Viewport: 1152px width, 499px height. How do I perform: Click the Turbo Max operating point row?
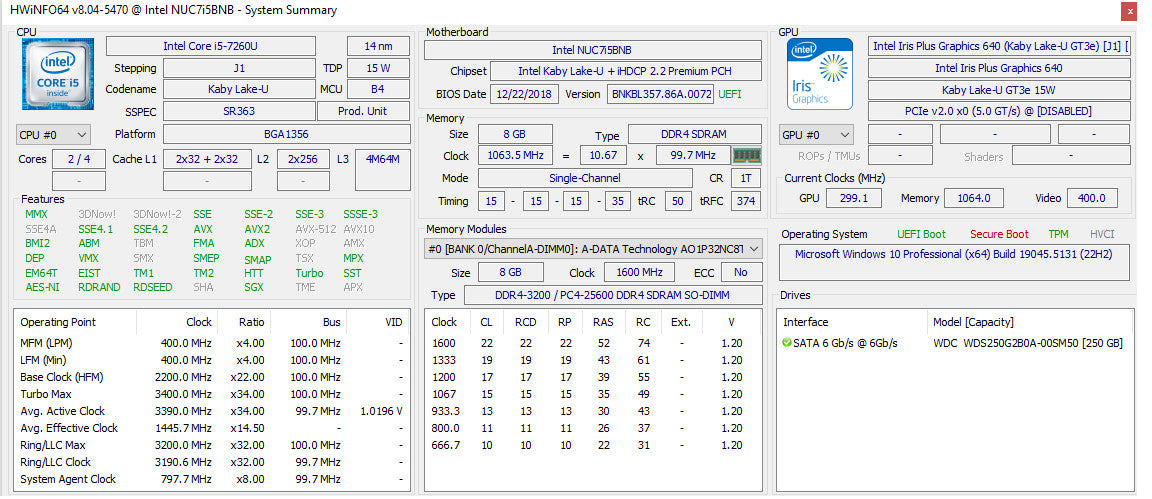[x=212, y=394]
